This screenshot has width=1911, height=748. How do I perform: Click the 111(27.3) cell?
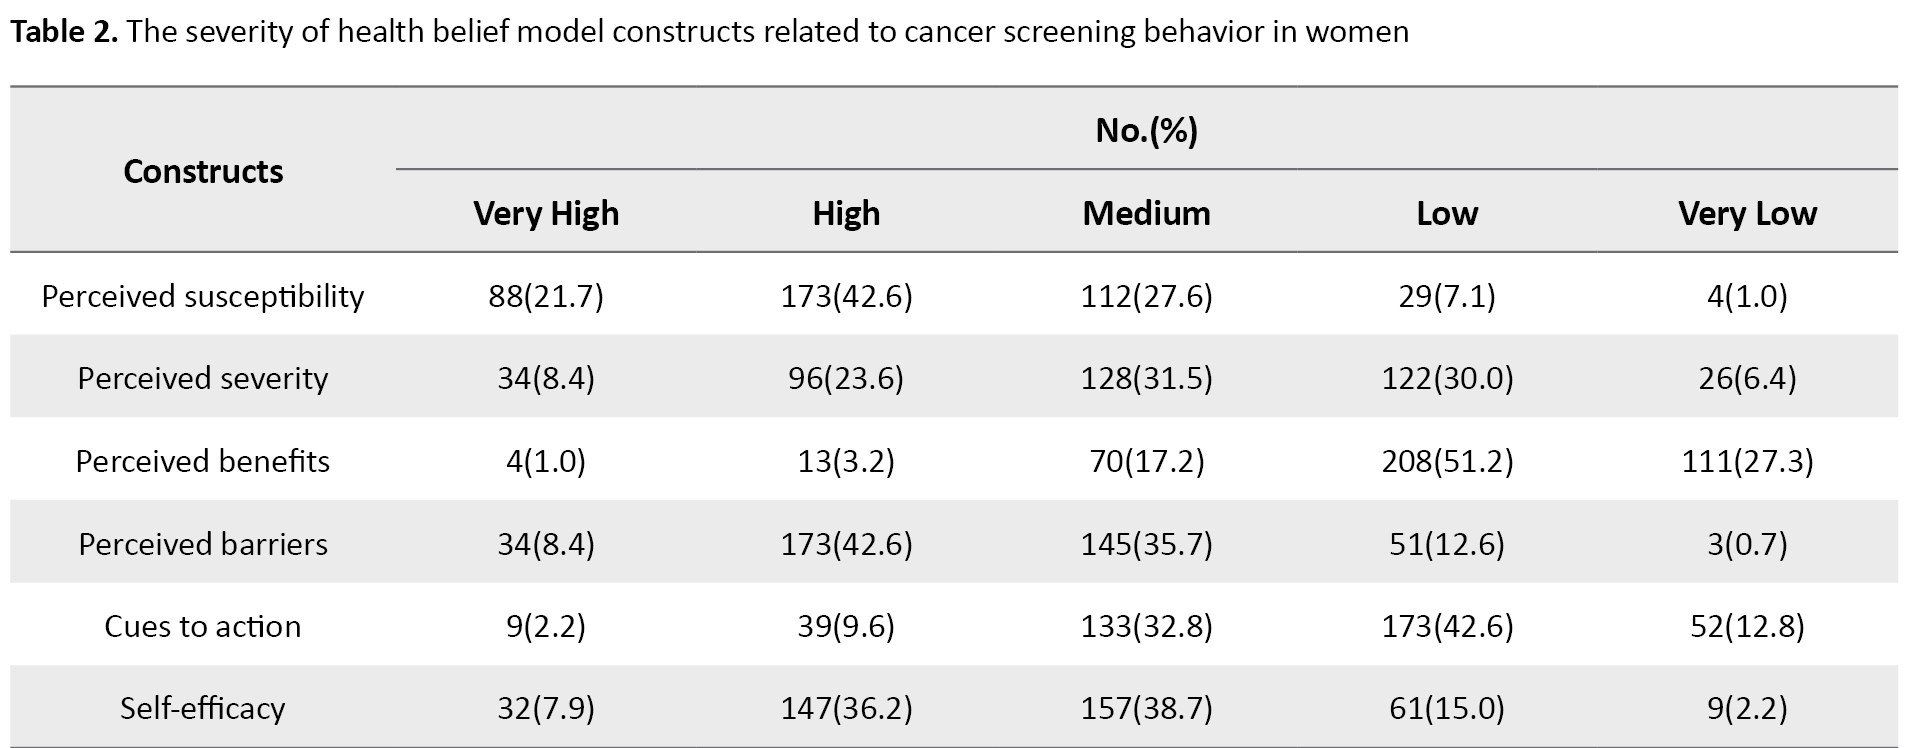[x=1747, y=461]
